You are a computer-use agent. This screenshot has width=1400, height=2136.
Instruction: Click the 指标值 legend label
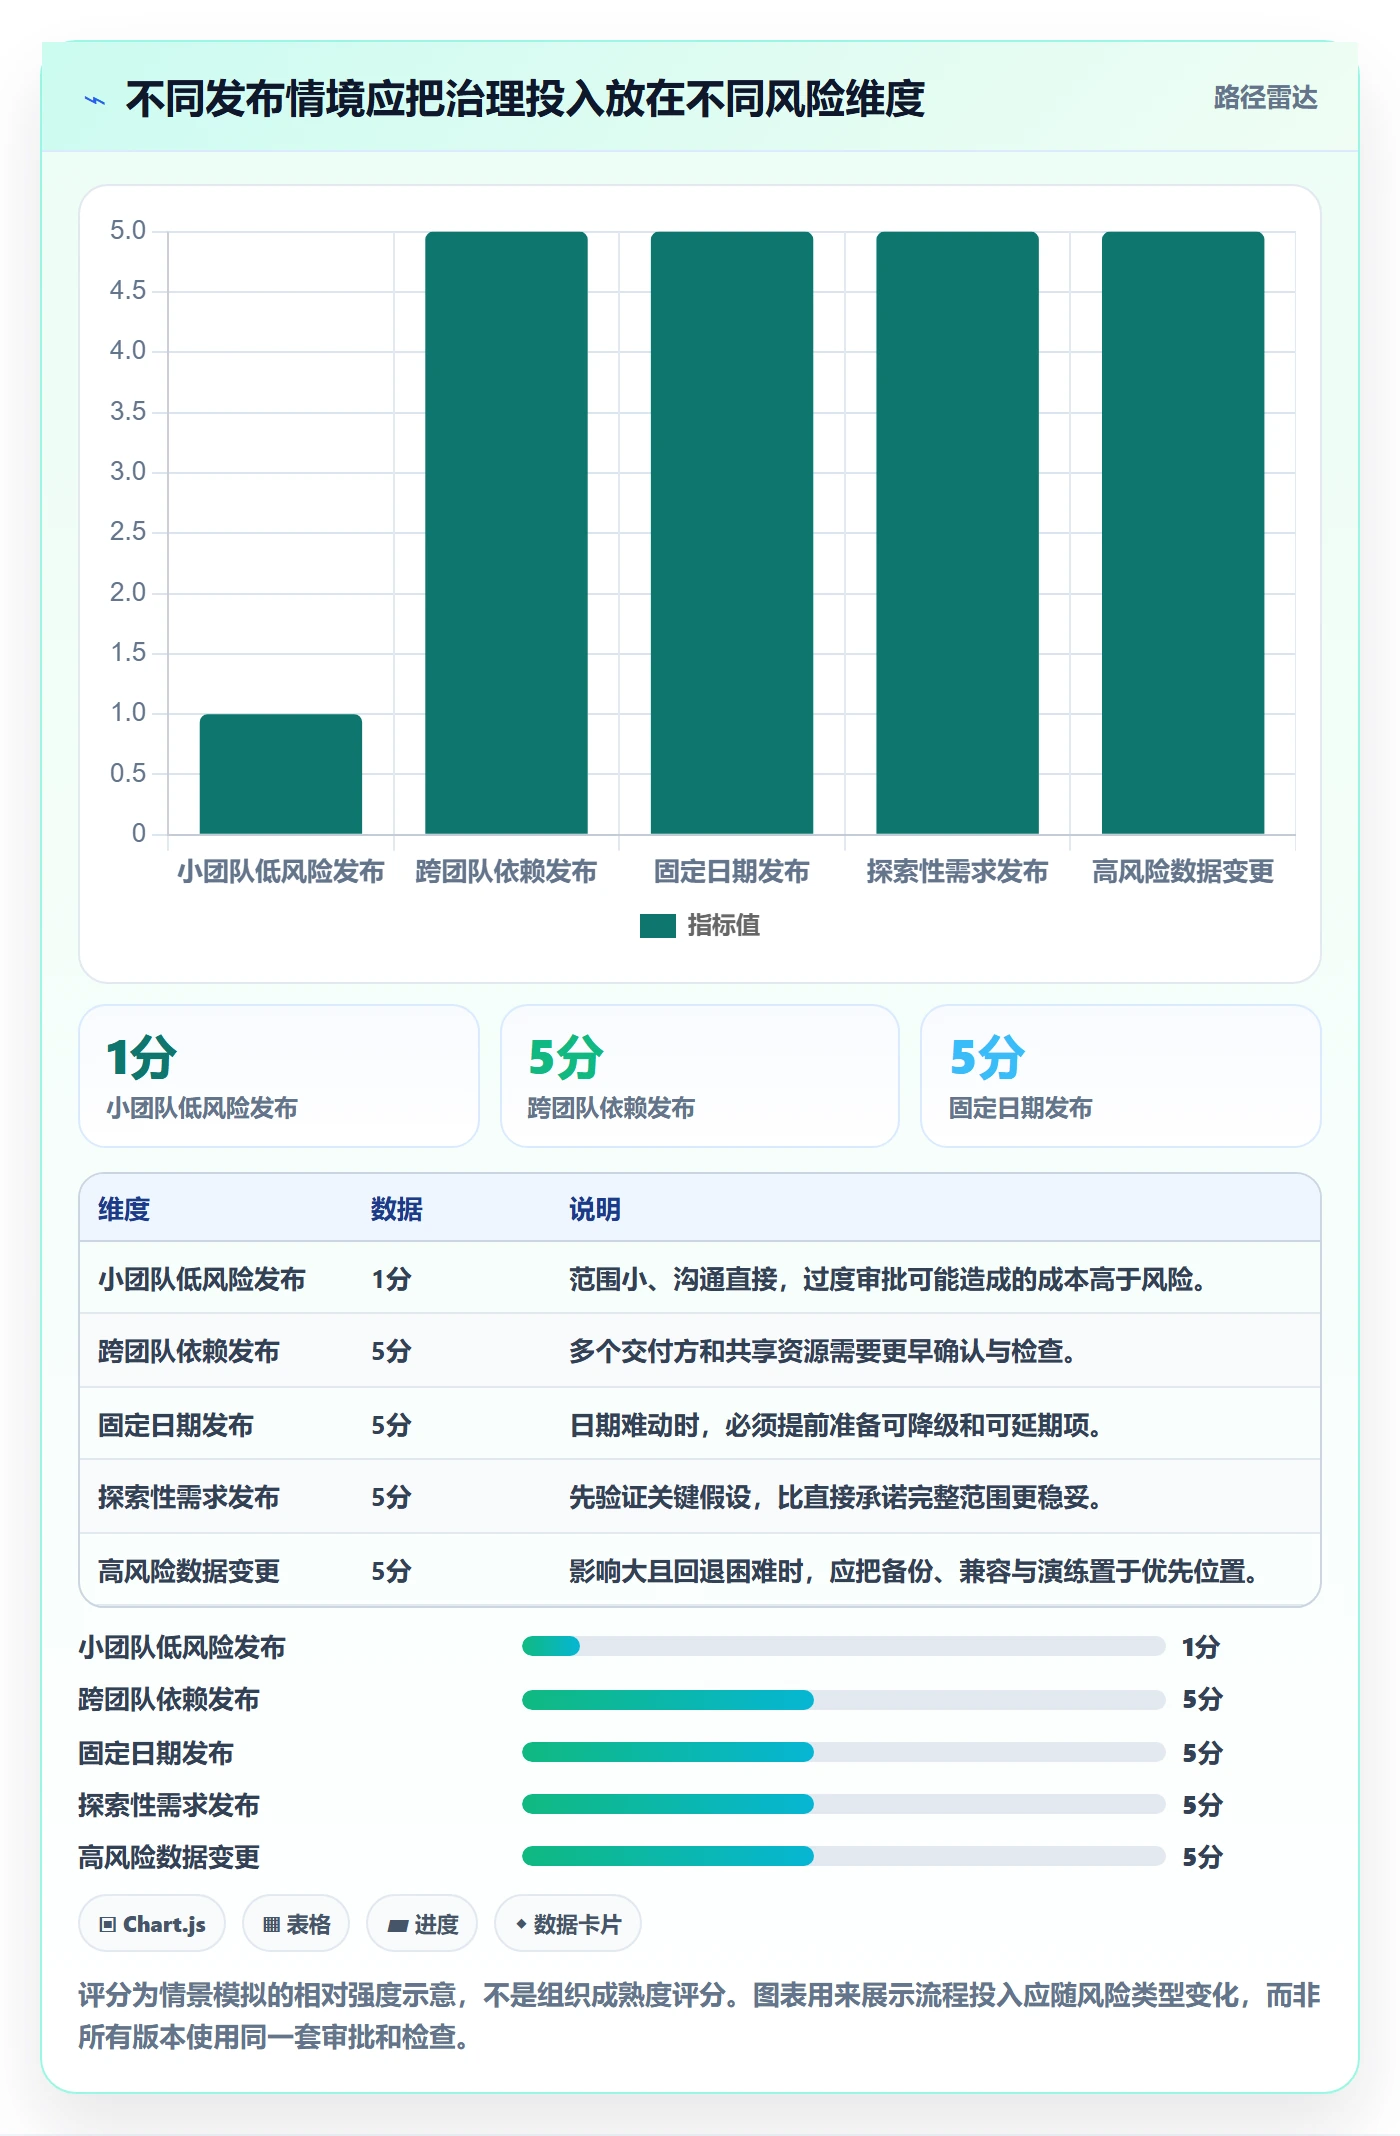(x=723, y=926)
